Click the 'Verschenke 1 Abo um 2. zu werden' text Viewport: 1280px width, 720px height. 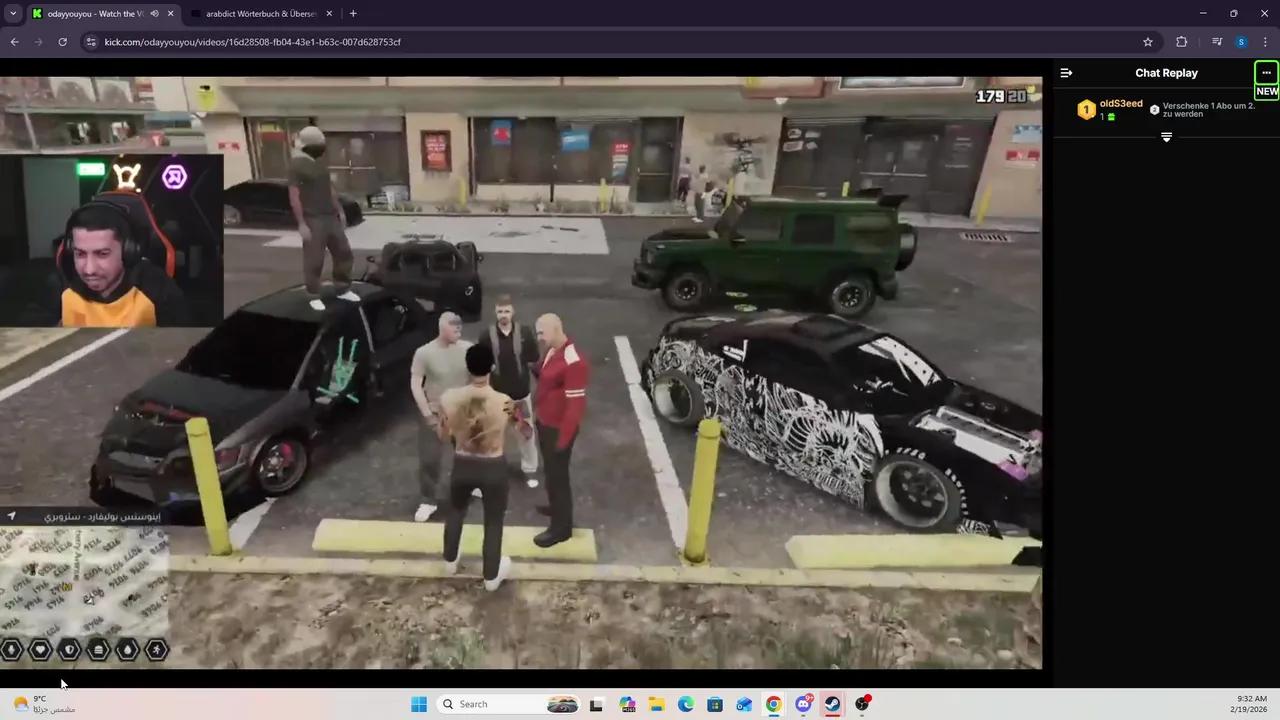click(x=1208, y=110)
